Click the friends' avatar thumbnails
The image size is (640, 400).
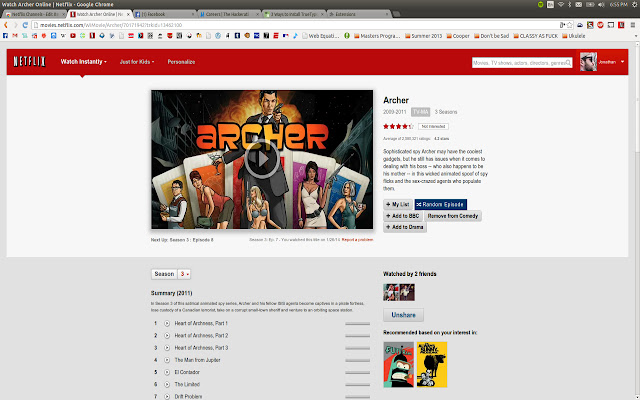click(x=399, y=292)
